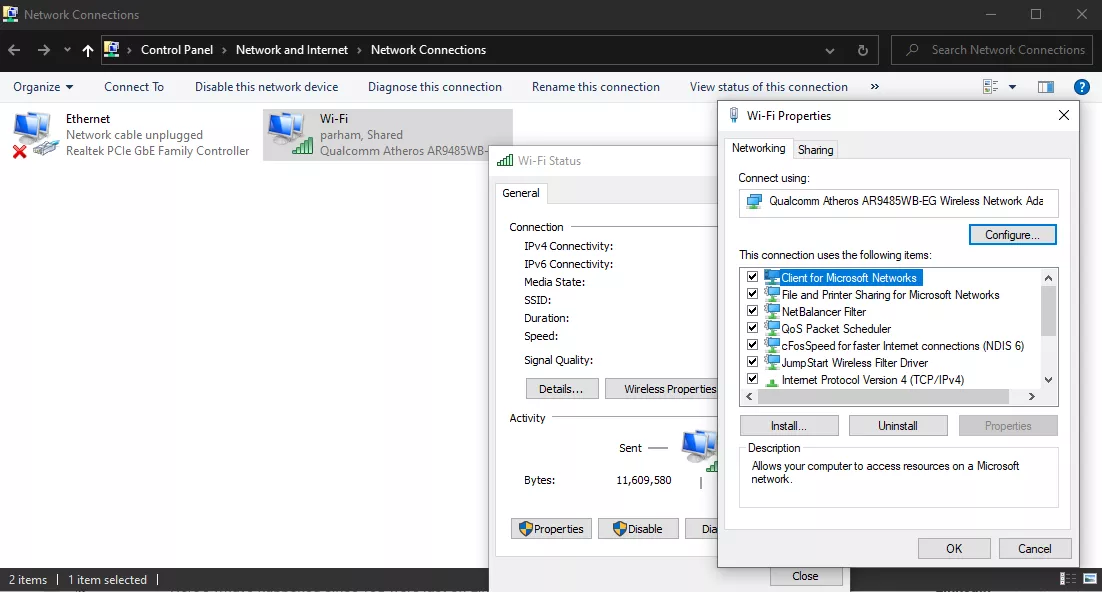This screenshot has width=1102, height=592.
Task: Select the Wi-Fi adapter icon
Action: point(290,134)
